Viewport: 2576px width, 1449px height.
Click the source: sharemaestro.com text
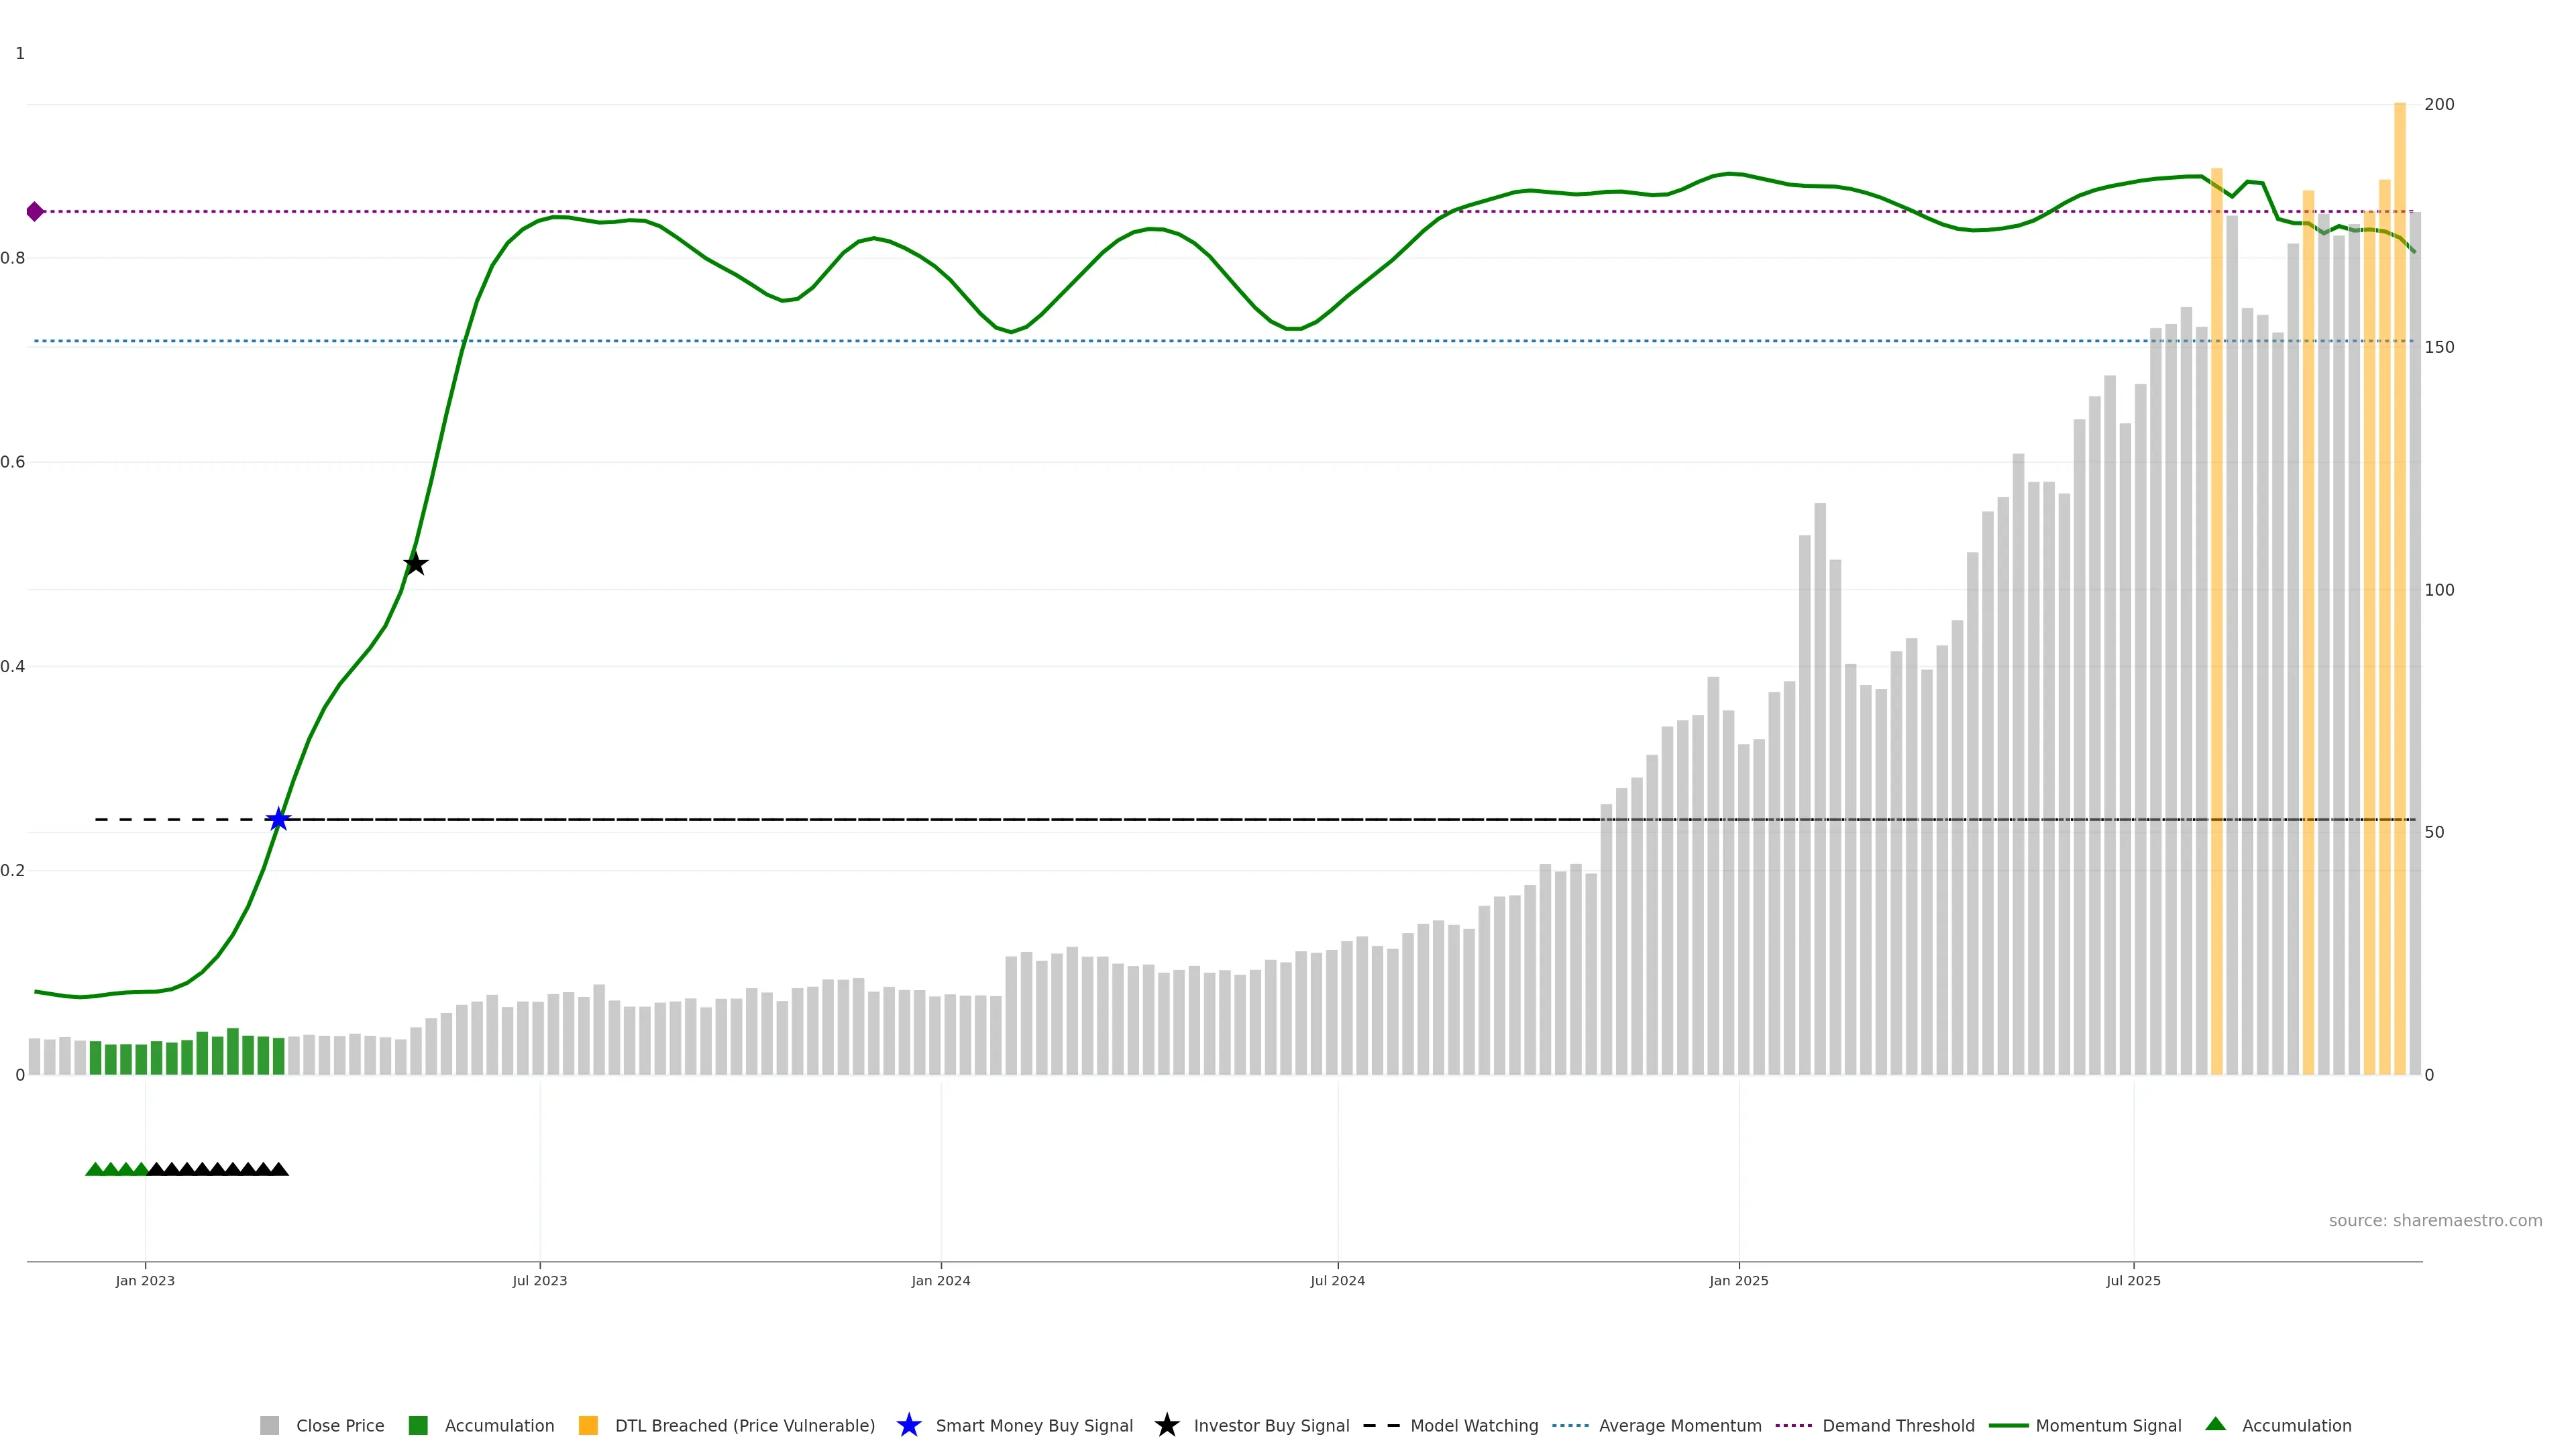pyautogui.click(x=2435, y=1221)
